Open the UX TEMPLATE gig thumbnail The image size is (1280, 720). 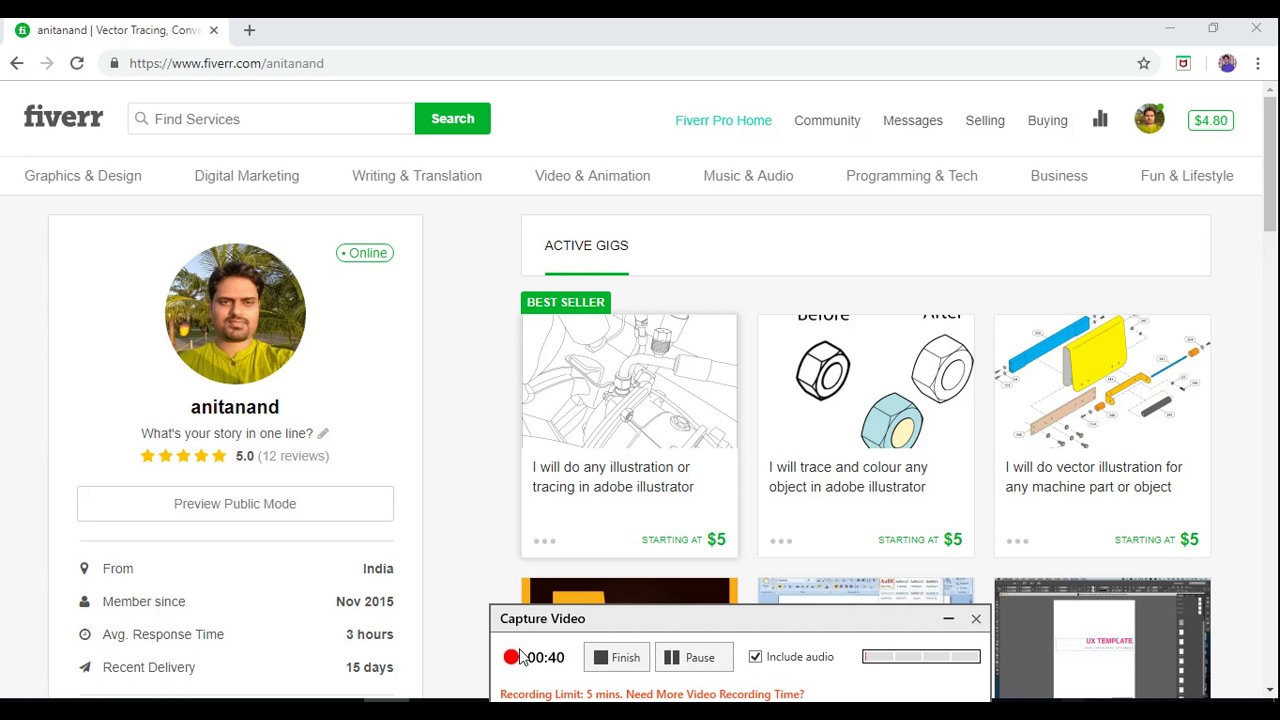[1102, 638]
